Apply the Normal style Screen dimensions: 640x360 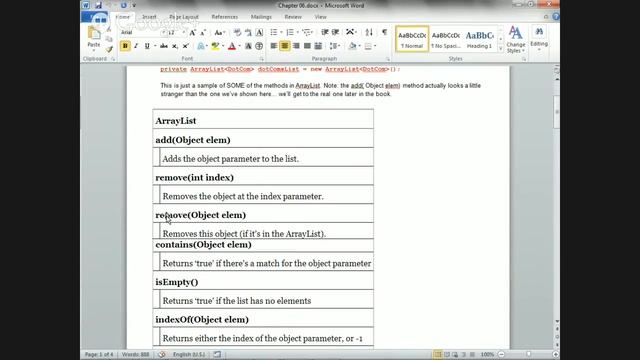click(412, 39)
